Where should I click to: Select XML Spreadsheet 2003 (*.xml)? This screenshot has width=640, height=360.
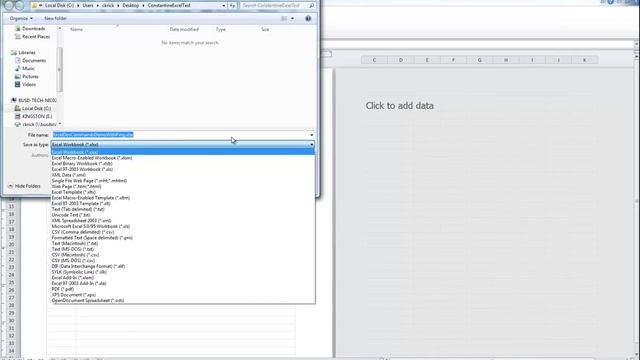182,221
